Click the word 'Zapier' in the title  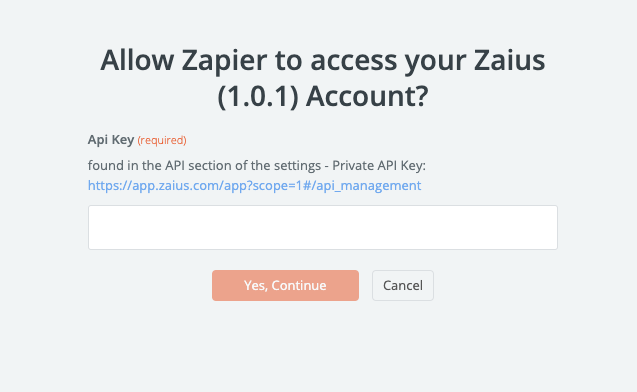(224, 61)
